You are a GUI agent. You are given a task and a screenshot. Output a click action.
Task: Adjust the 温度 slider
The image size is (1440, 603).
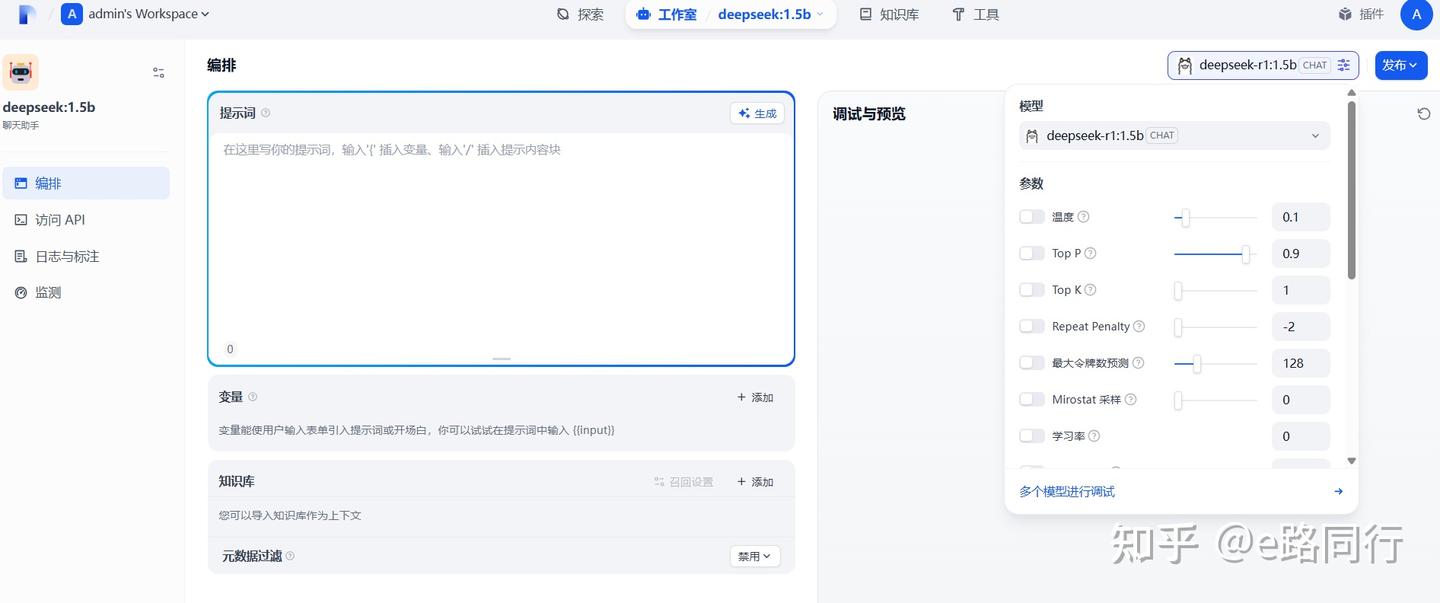click(x=1216, y=217)
